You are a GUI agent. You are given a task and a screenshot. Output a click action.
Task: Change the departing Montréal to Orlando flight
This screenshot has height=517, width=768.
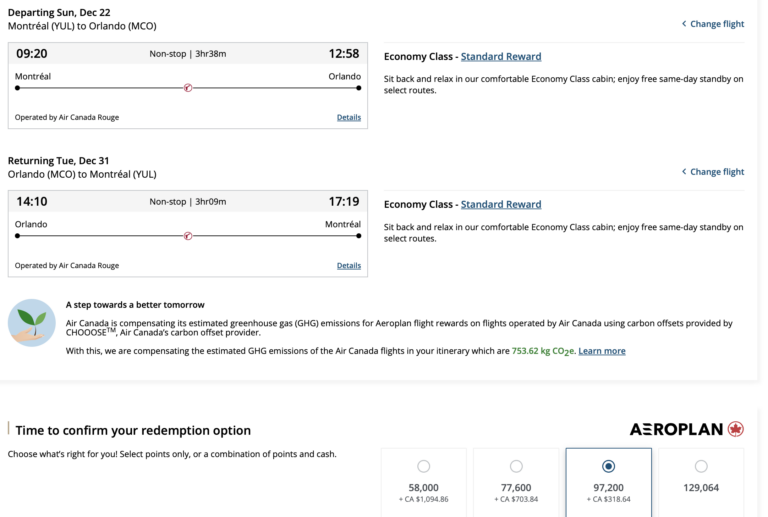pyautogui.click(x=713, y=24)
